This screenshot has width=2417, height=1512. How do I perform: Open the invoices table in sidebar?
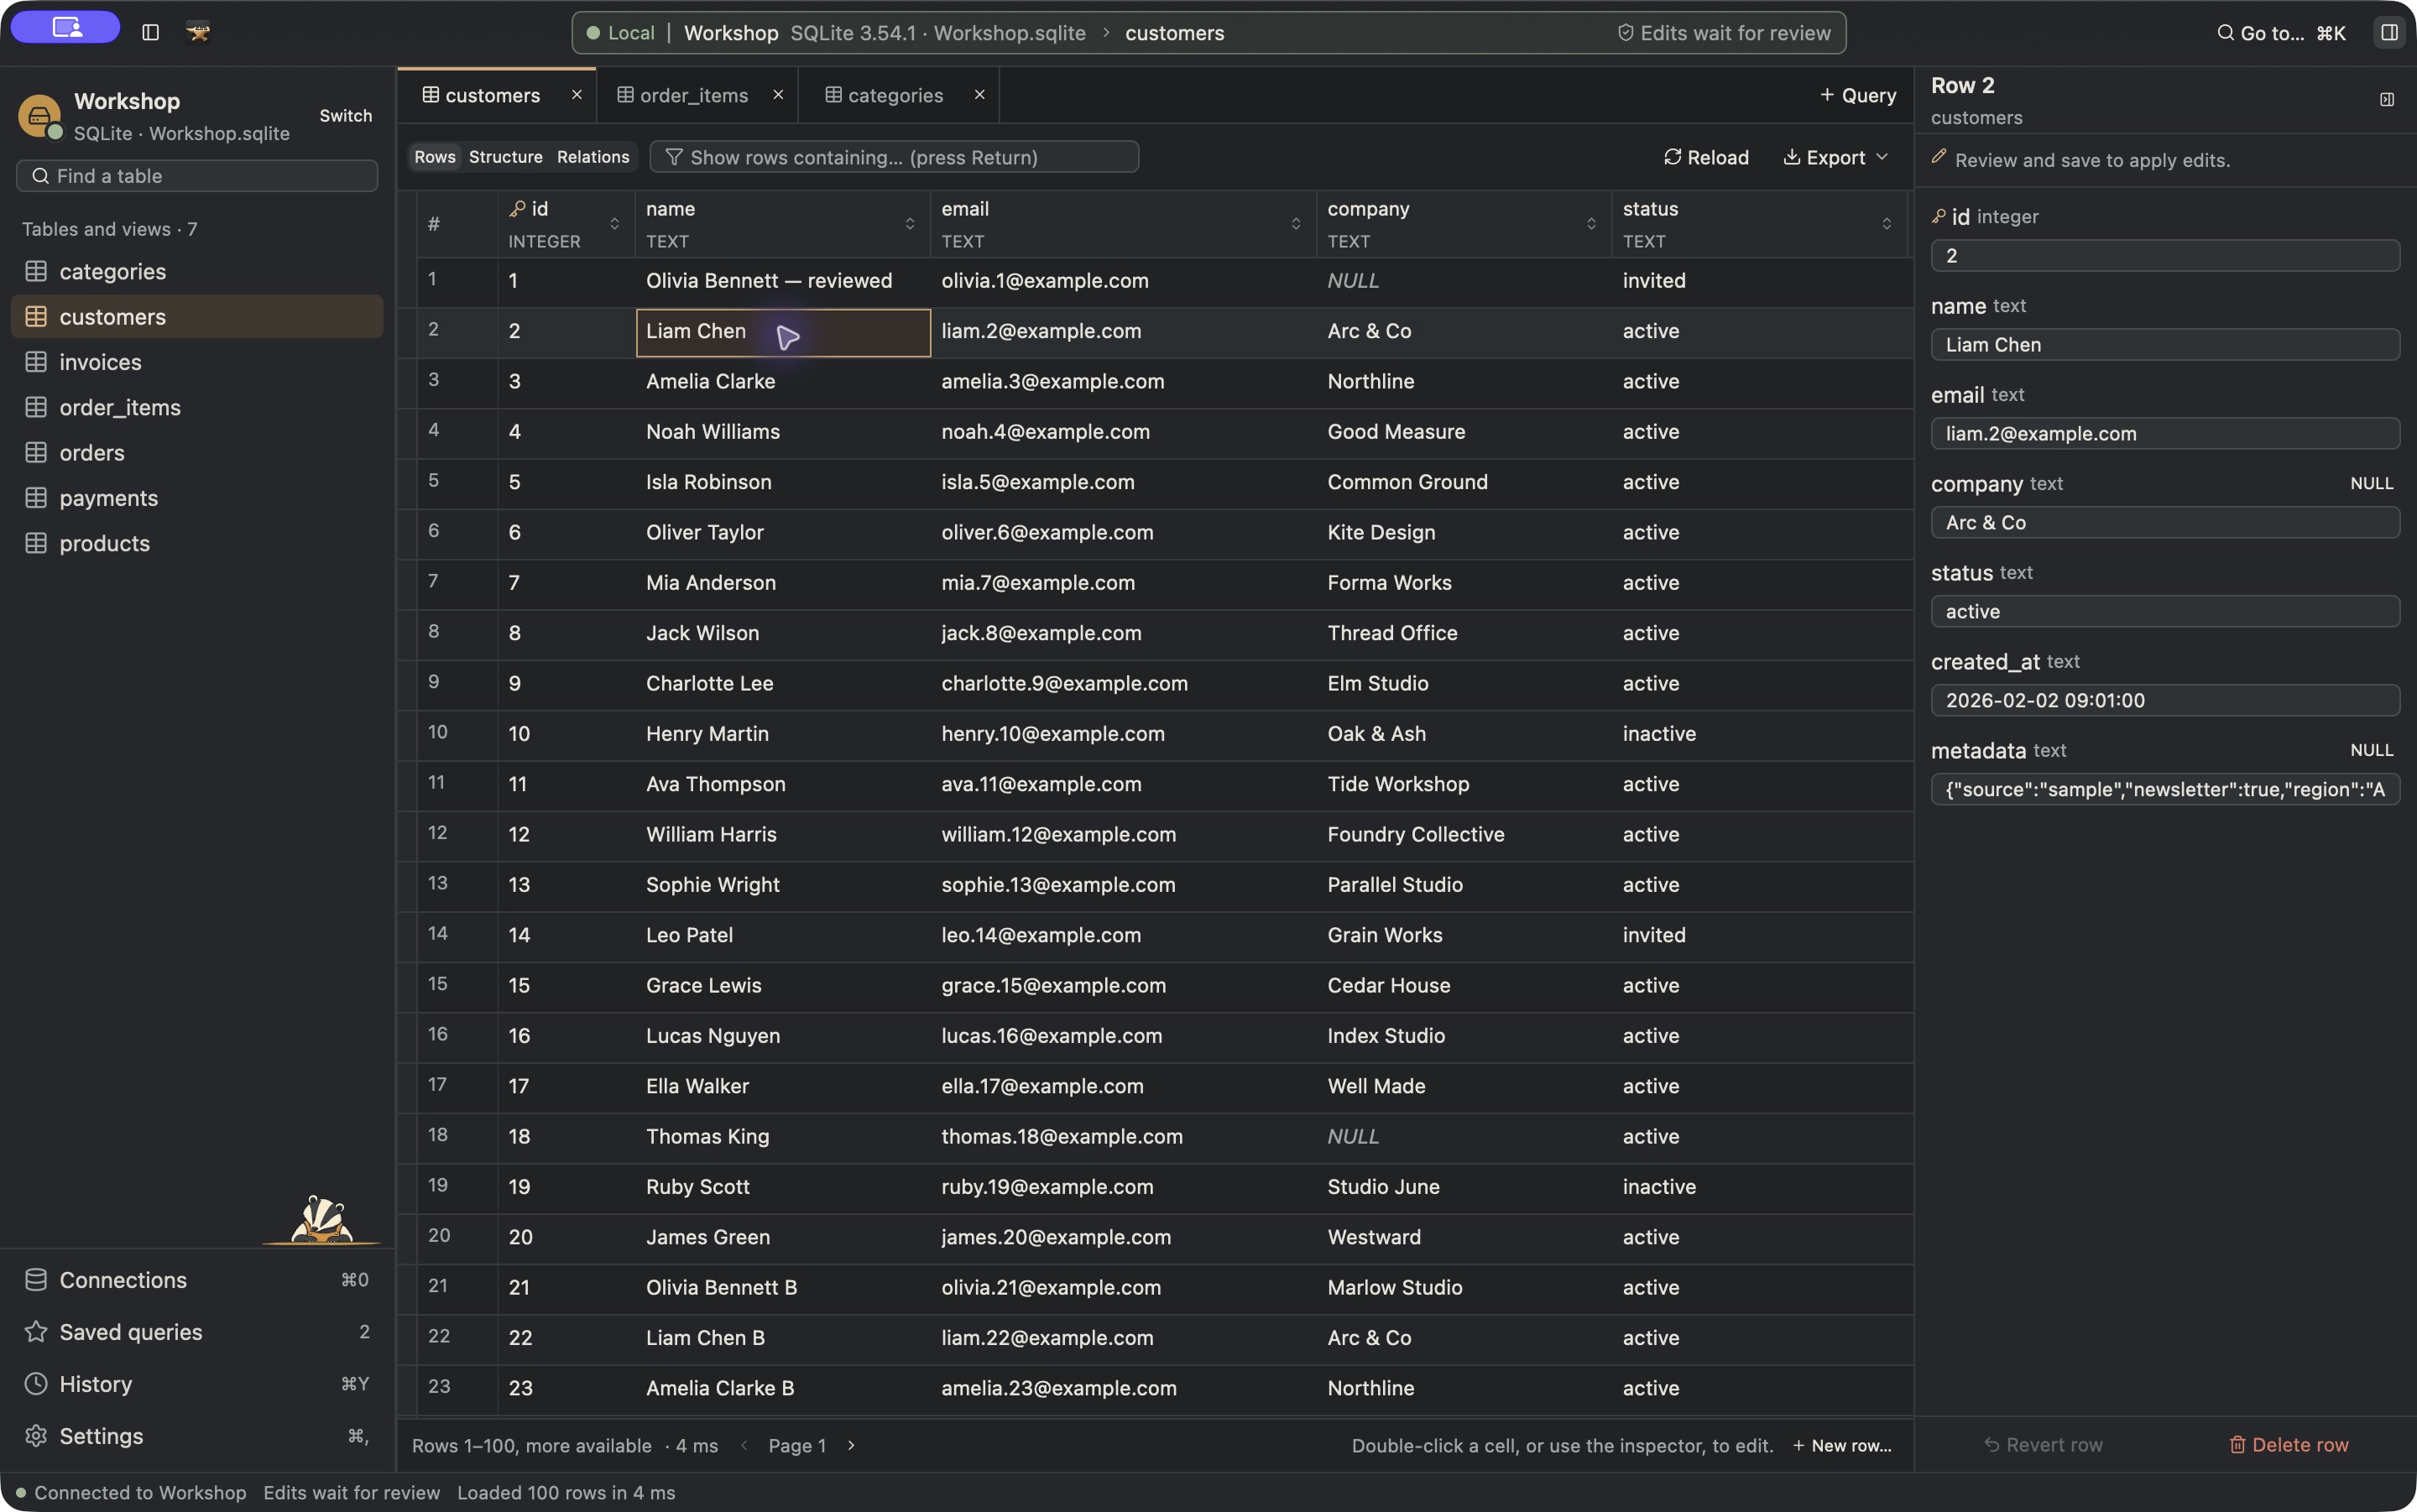[x=197, y=362]
